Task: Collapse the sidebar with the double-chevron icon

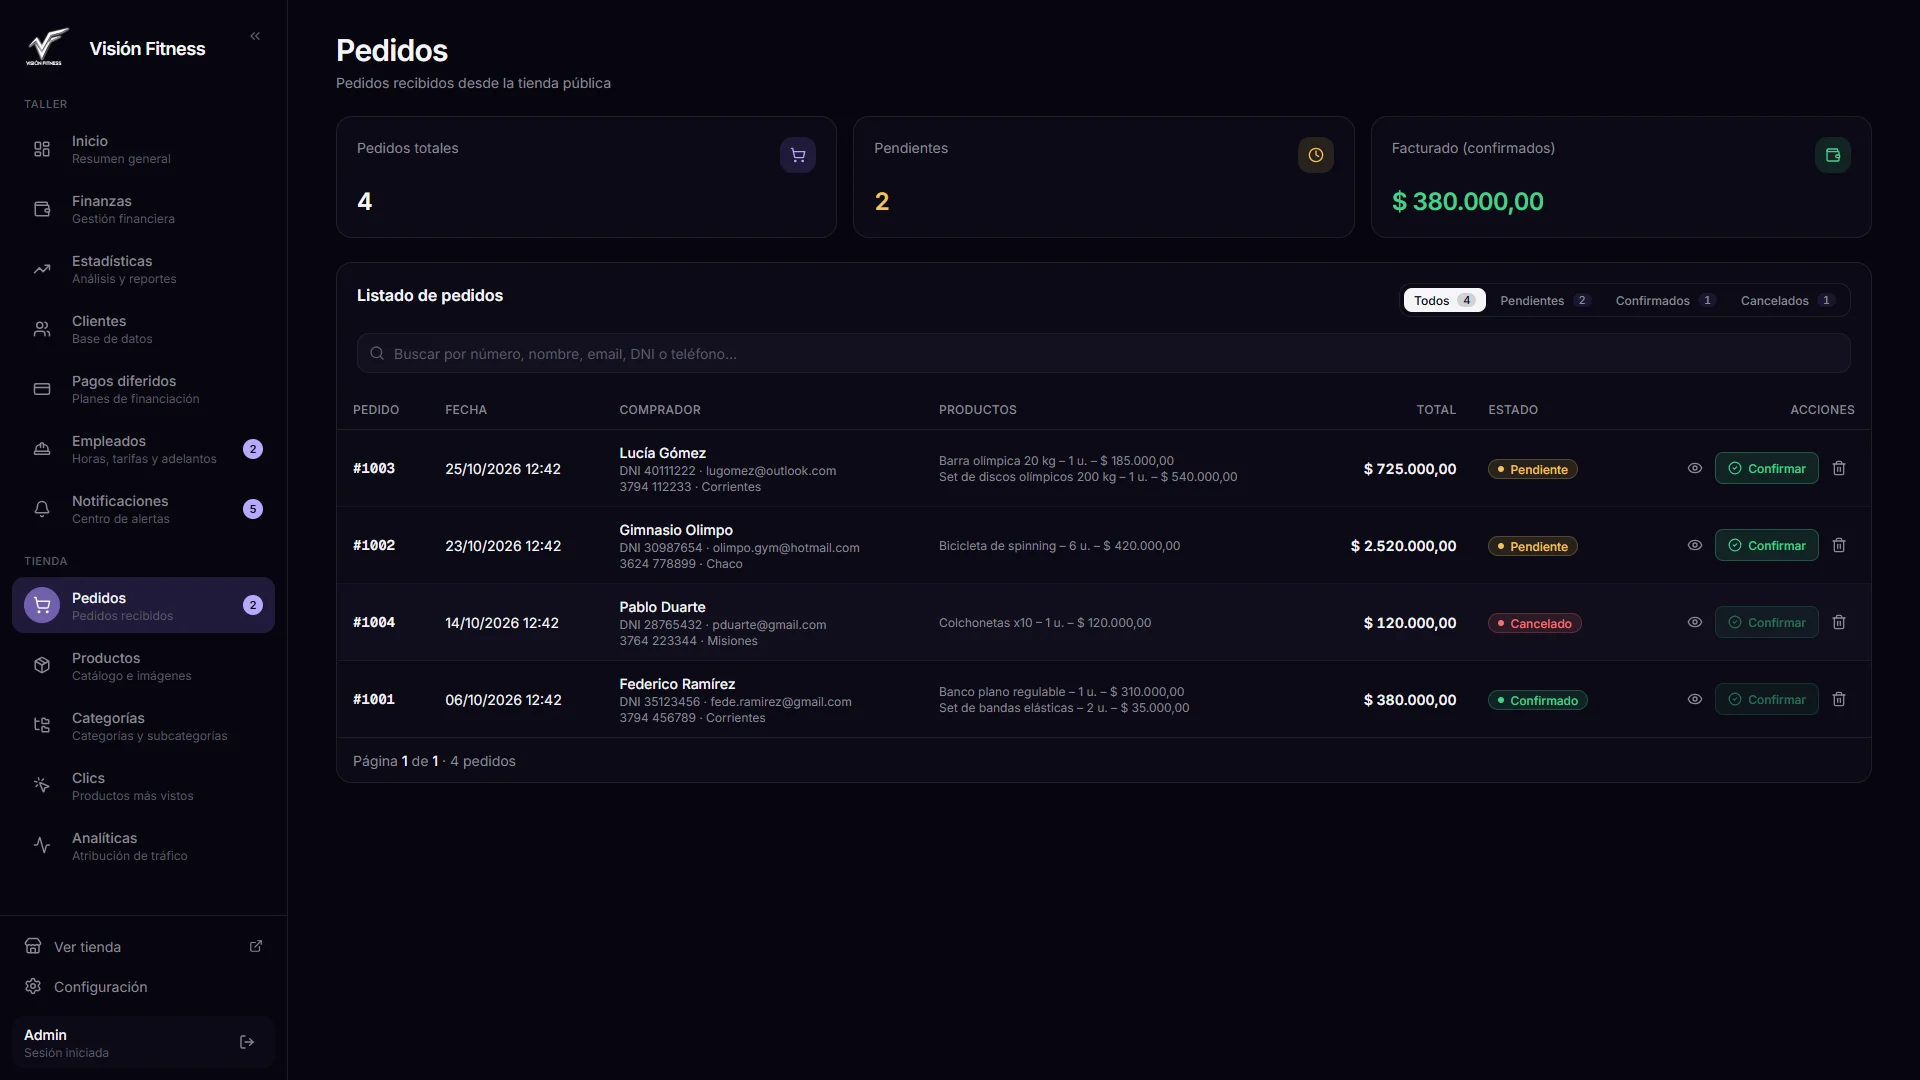Action: pos(255,36)
